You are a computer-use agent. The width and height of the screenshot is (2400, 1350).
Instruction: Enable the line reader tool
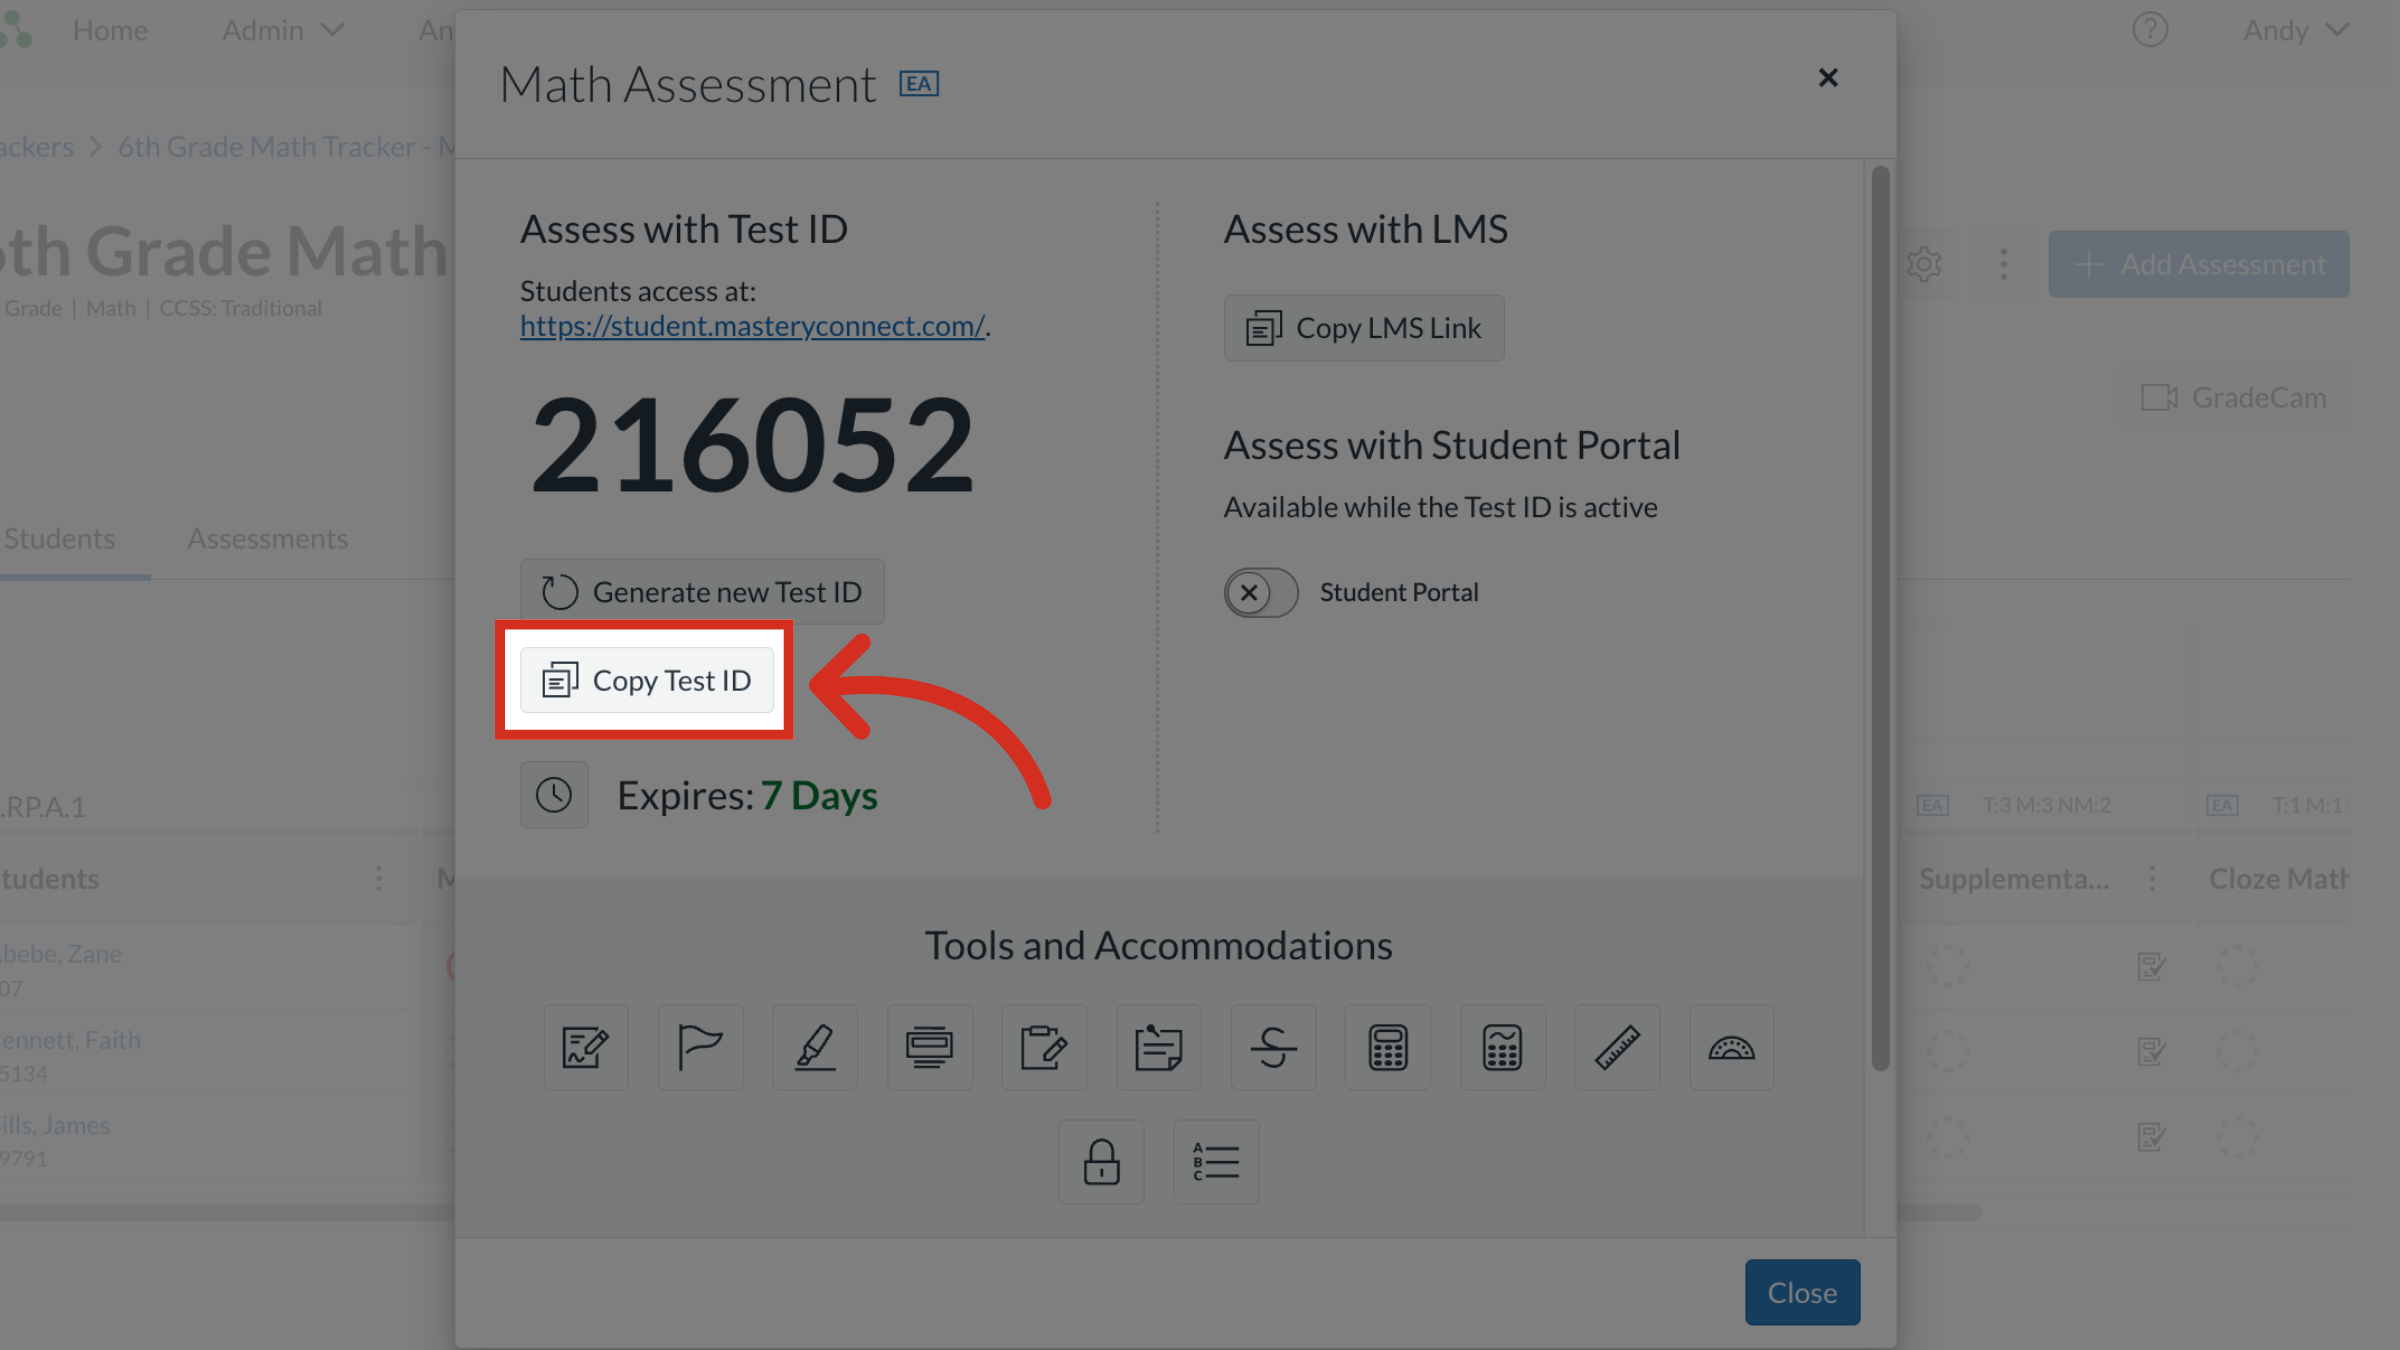(930, 1048)
